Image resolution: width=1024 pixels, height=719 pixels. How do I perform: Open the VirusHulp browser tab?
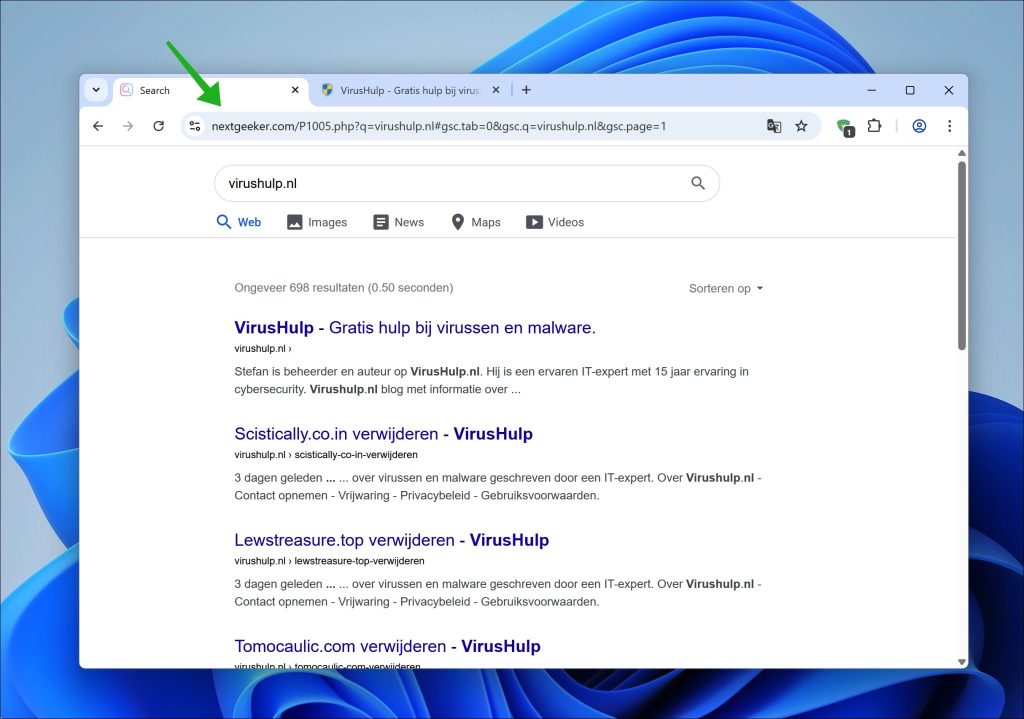[410, 90]
